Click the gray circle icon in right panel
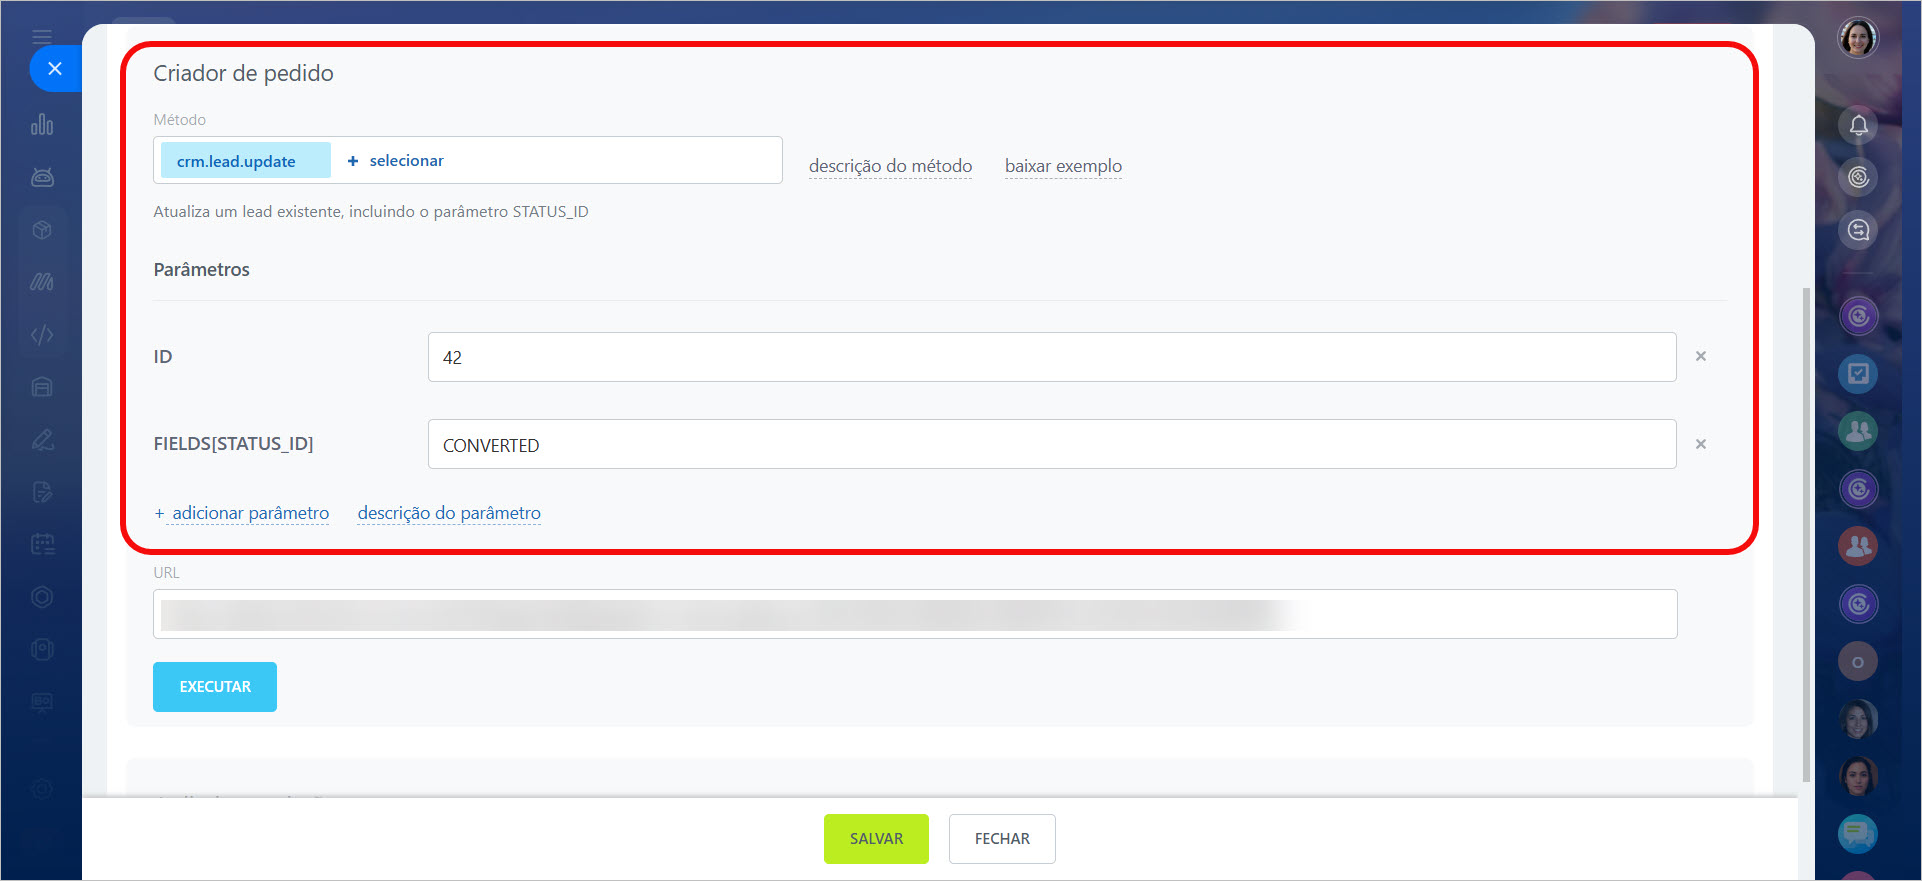 pyautogui.click(x=1858, y=661)
